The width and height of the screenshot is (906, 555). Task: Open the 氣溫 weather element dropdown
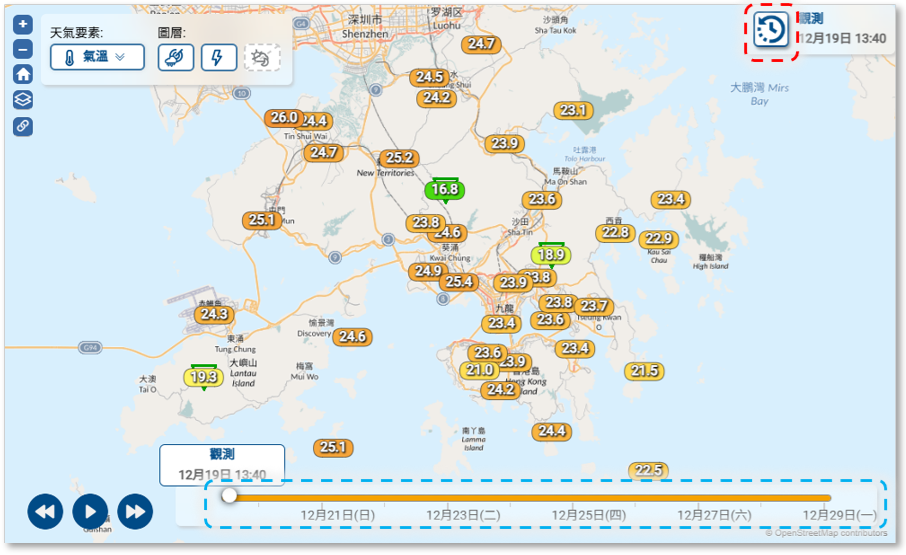click(97, 57)
